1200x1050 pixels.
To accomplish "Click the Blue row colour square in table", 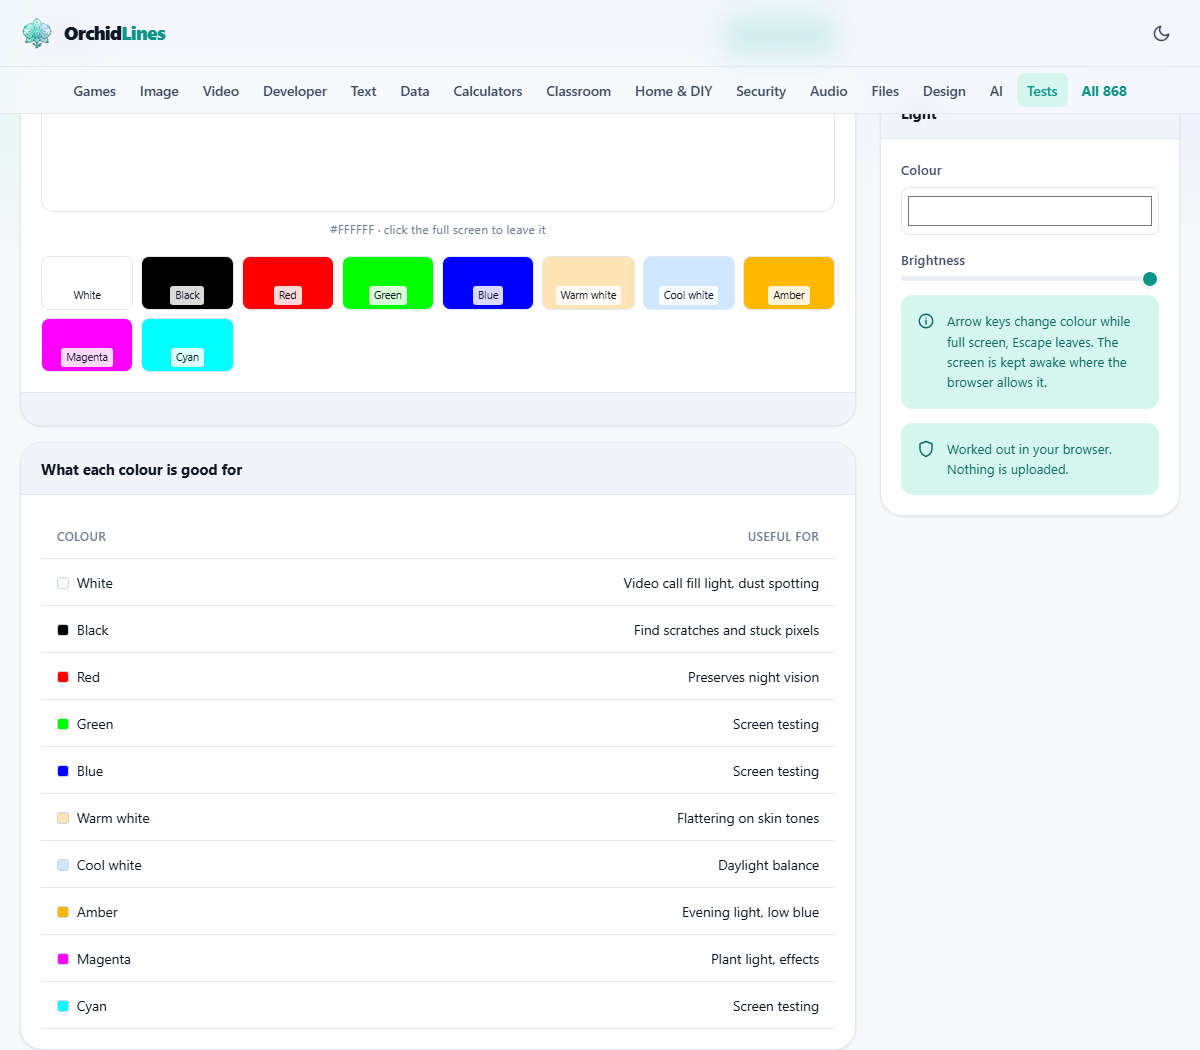I will 63,771.
